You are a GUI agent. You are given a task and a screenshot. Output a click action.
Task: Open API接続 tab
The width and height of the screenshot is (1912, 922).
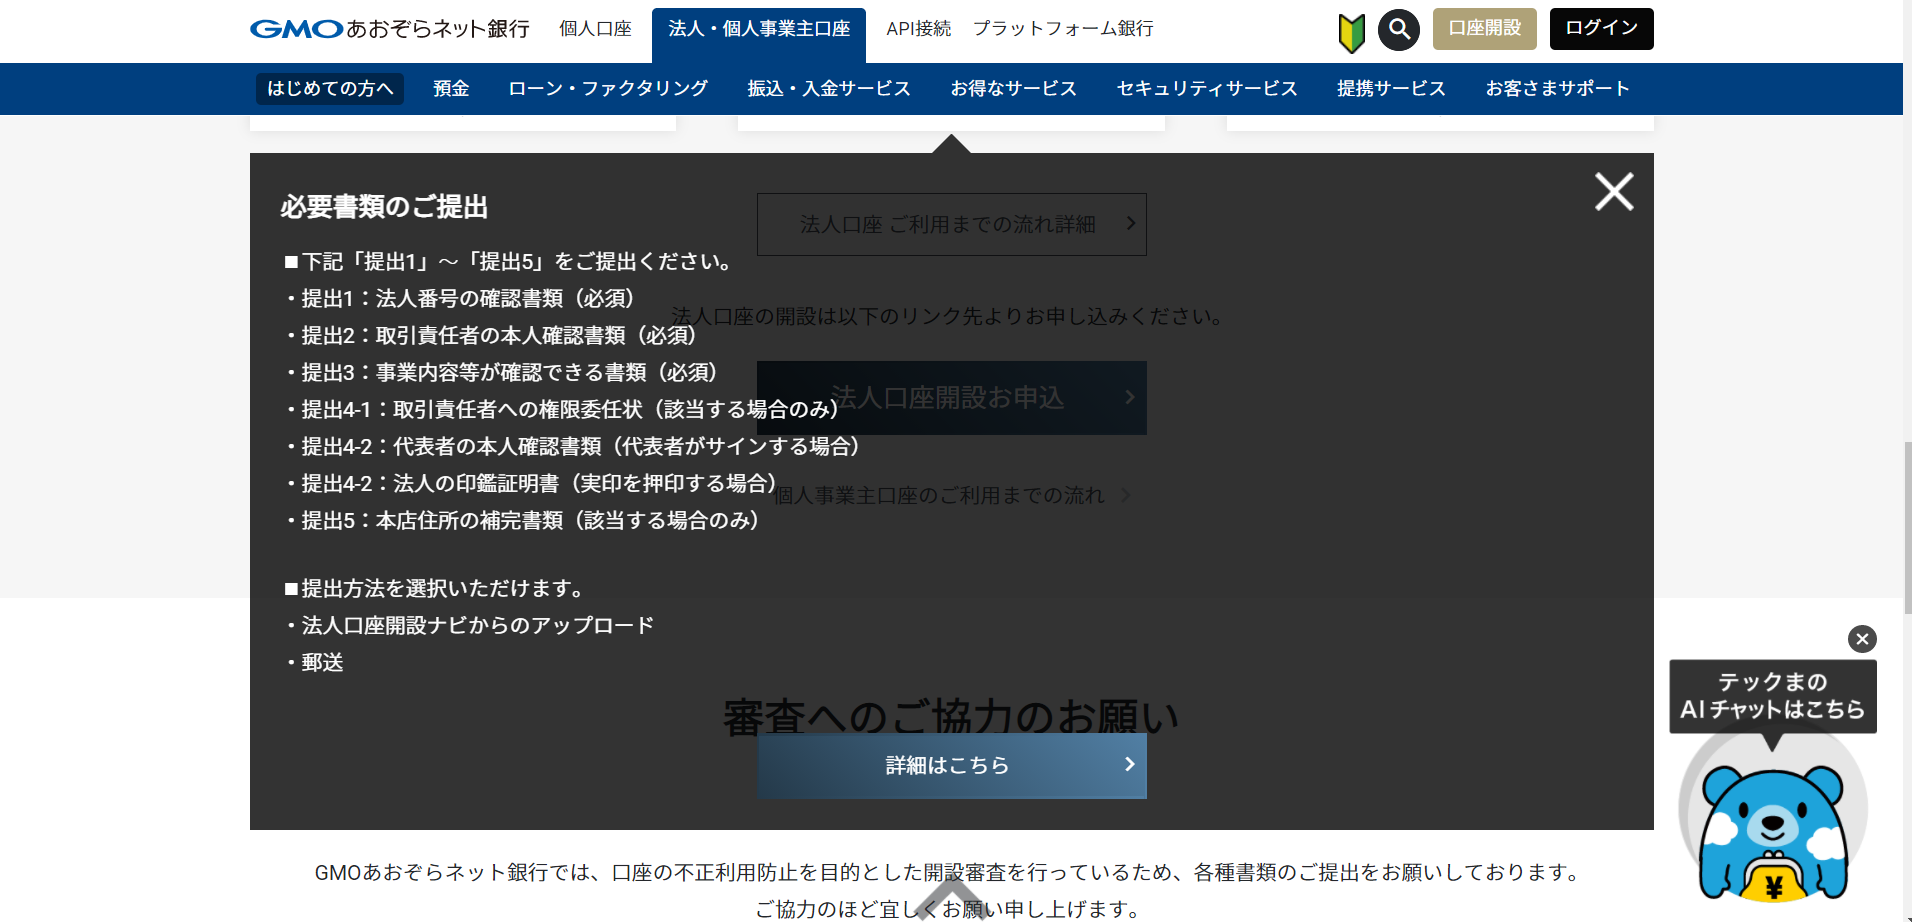coord(919,29)
